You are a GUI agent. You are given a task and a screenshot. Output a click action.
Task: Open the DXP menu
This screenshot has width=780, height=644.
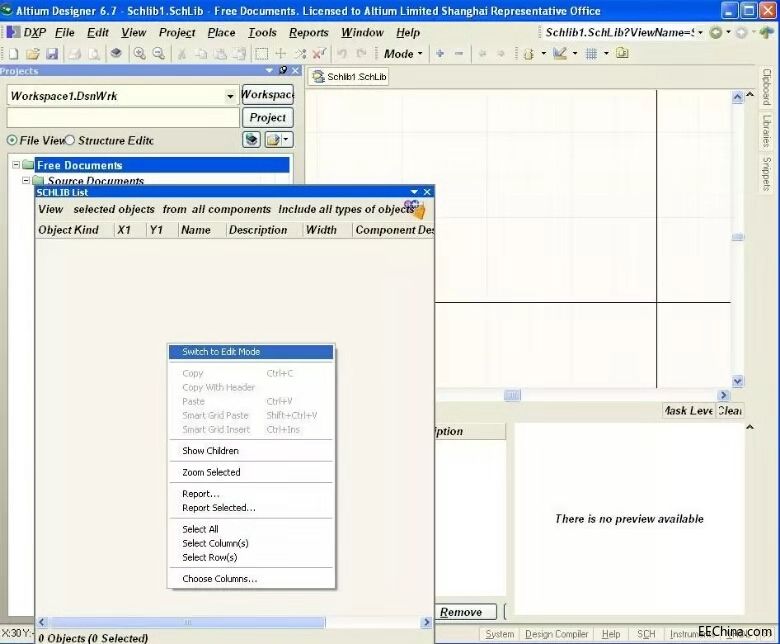tap(34, 33)
